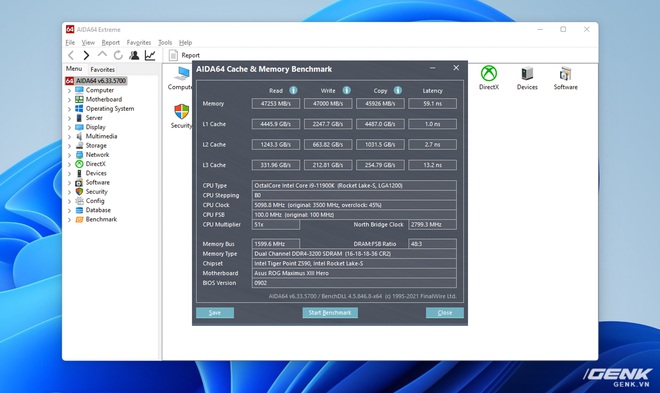Switch to the Favorites tab
The image size is (660, 393).
coord(102,69)
